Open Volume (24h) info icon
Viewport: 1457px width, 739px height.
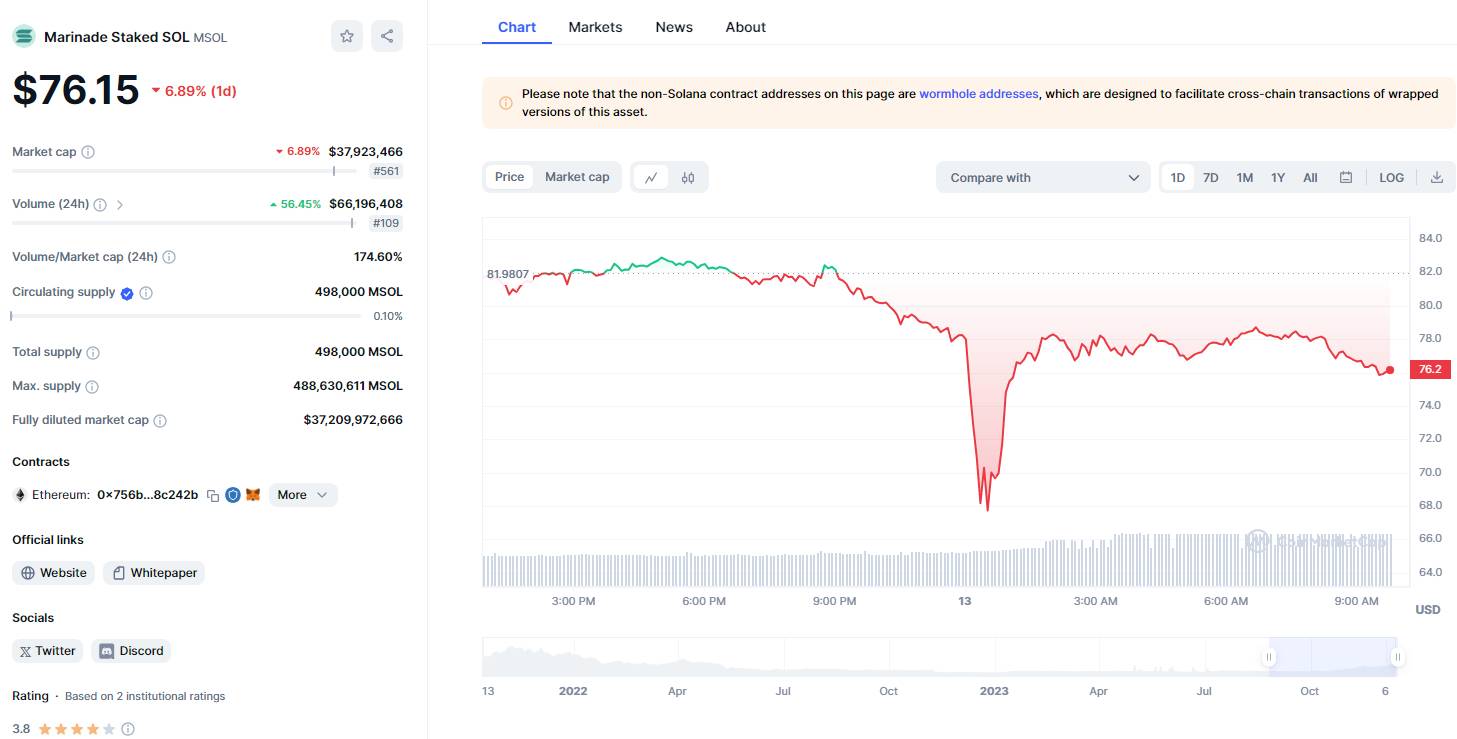tap(100, 204)
